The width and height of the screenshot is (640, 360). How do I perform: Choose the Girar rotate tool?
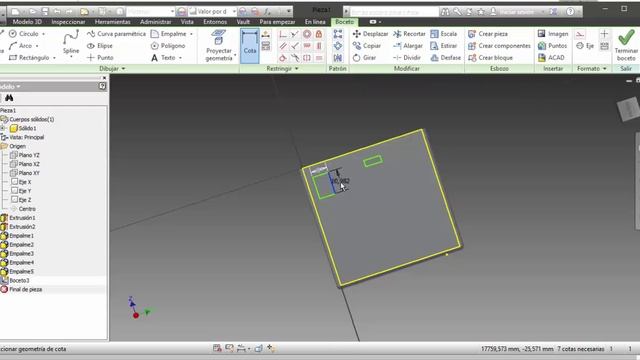364,58
